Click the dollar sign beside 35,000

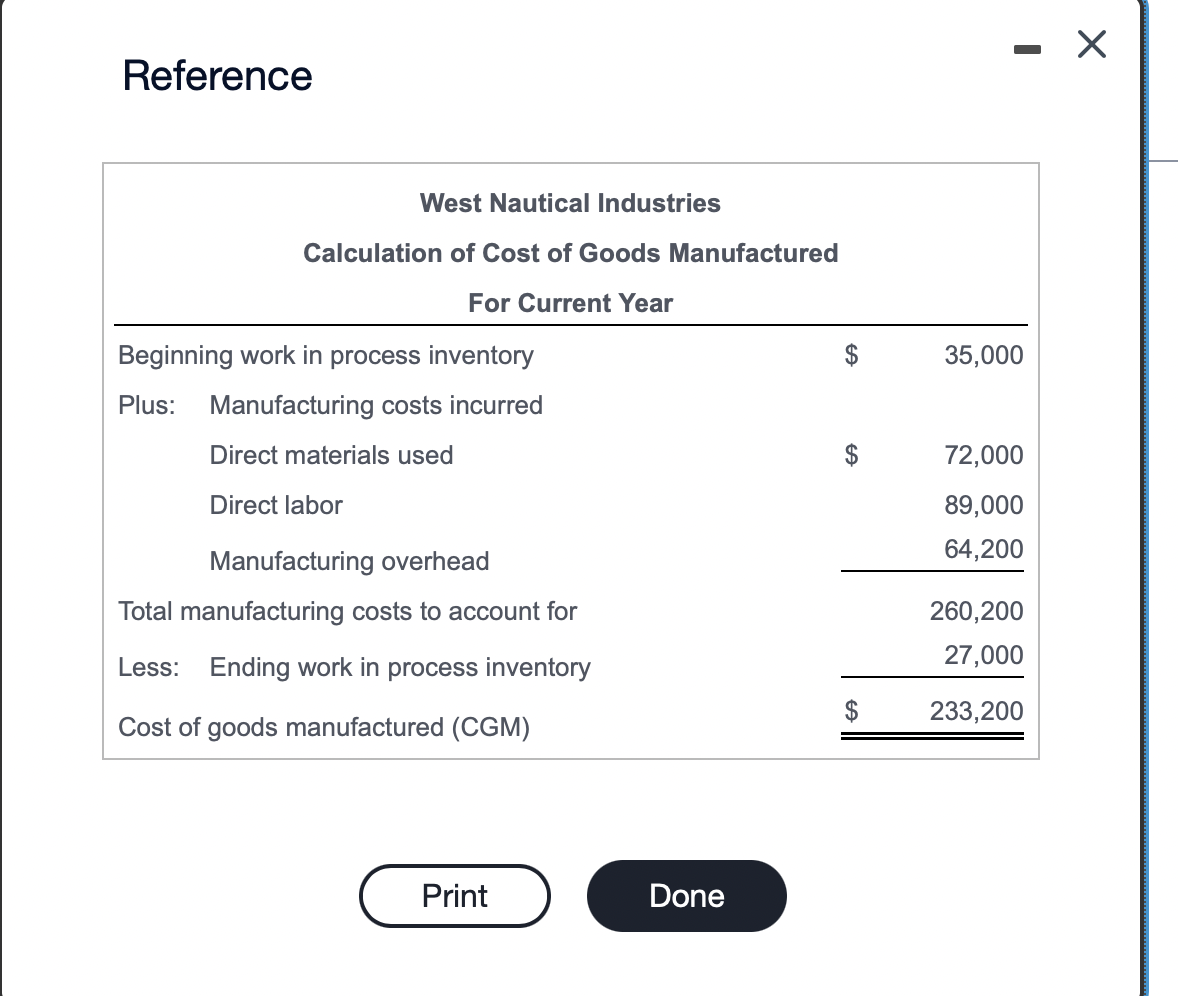coord(851,355)
